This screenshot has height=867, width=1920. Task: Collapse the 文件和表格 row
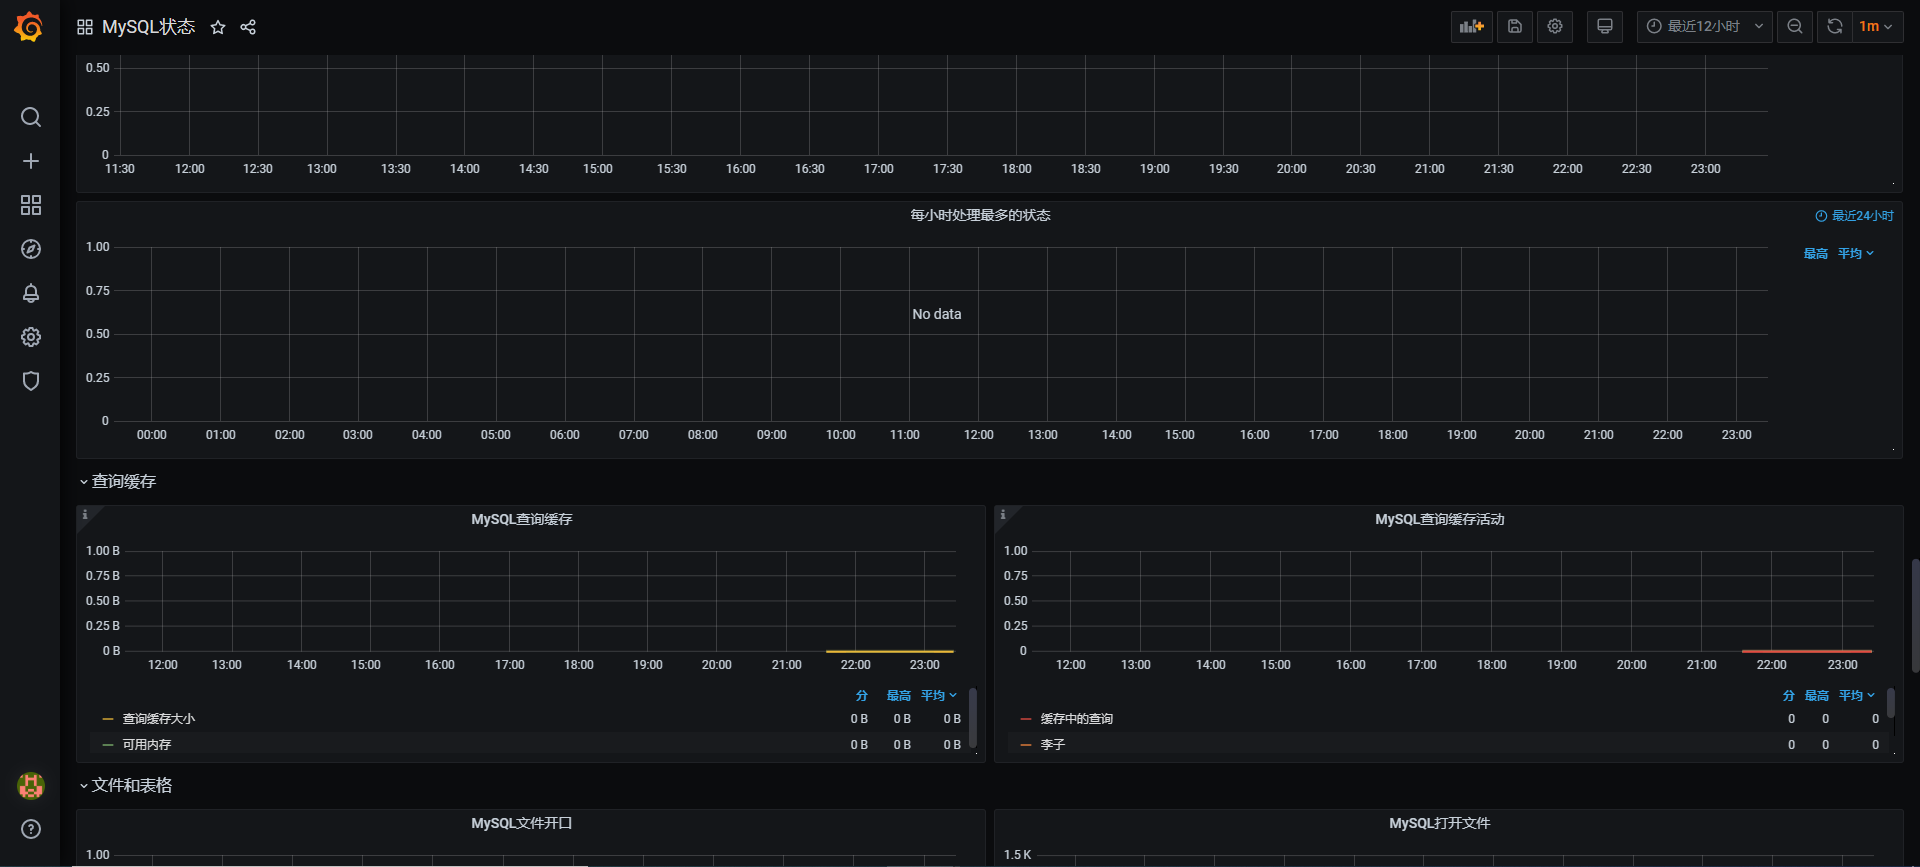(125, 786)
